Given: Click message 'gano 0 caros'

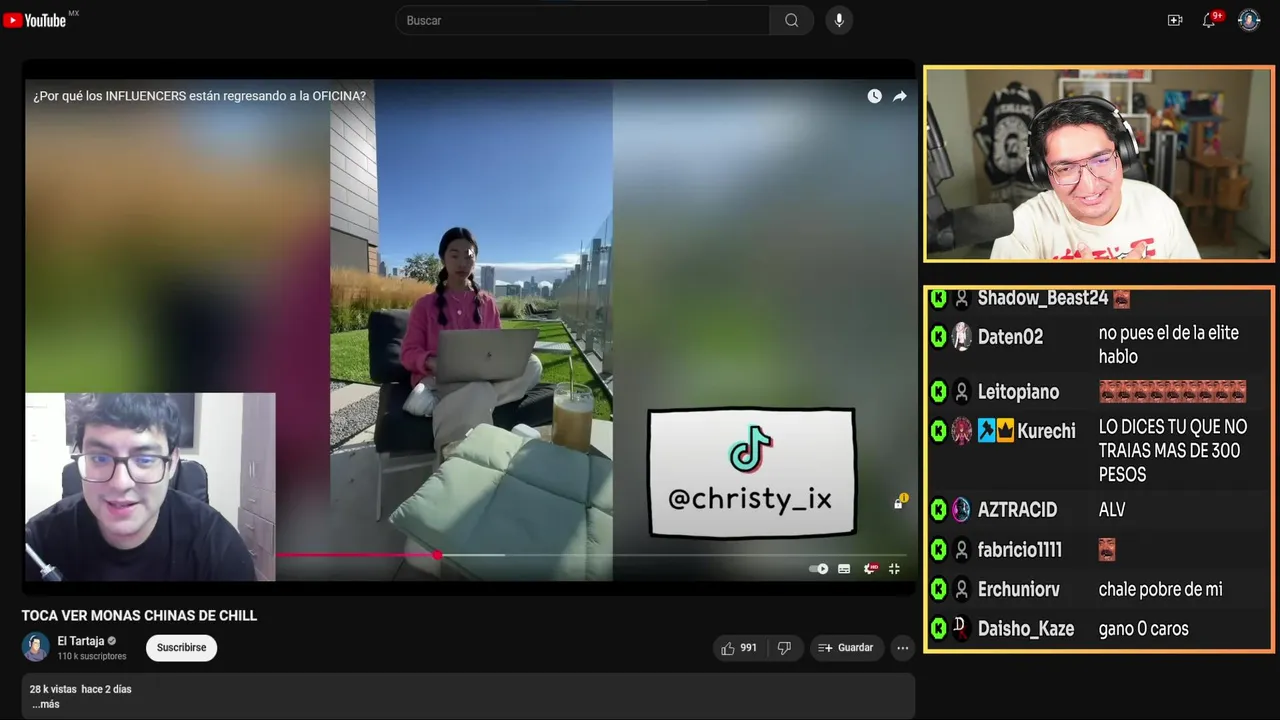Looking at the screenshot, I should tap(1143, 629).
